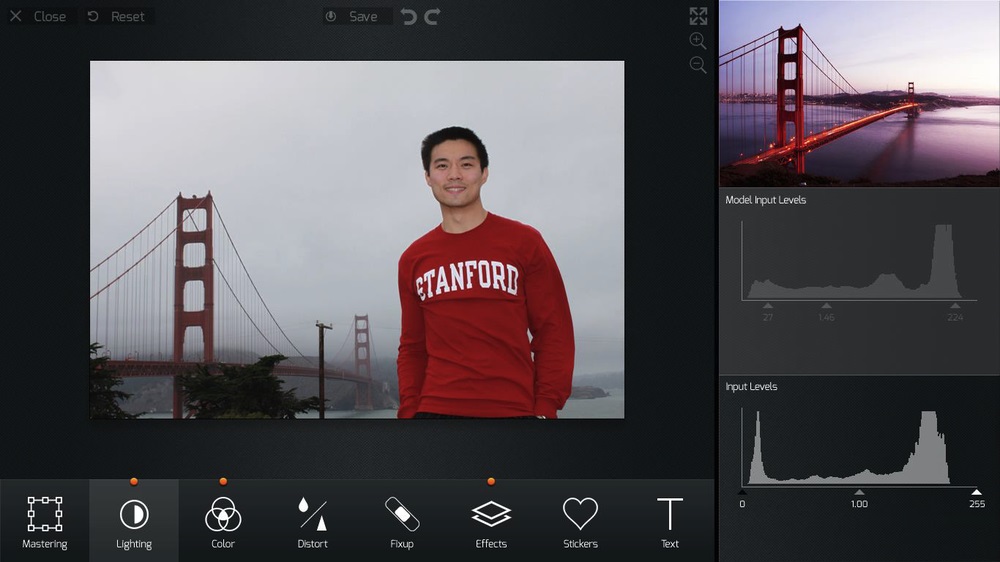Click the 'Input Levels' heading
Image resolution: width=1000 pixels, height=562 pixels.
pyautogui.click(x=751, y=387)
